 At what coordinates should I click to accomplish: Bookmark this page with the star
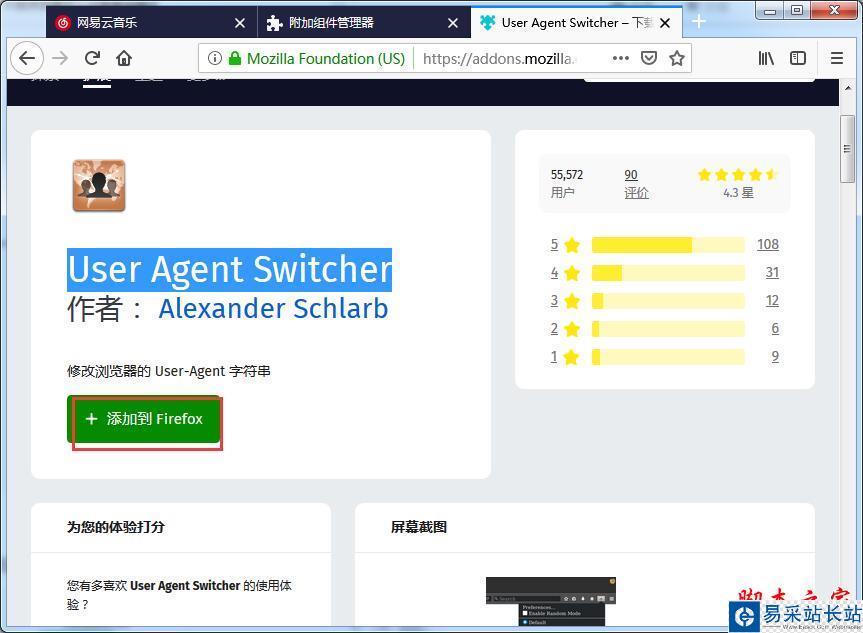pos(677,58)
